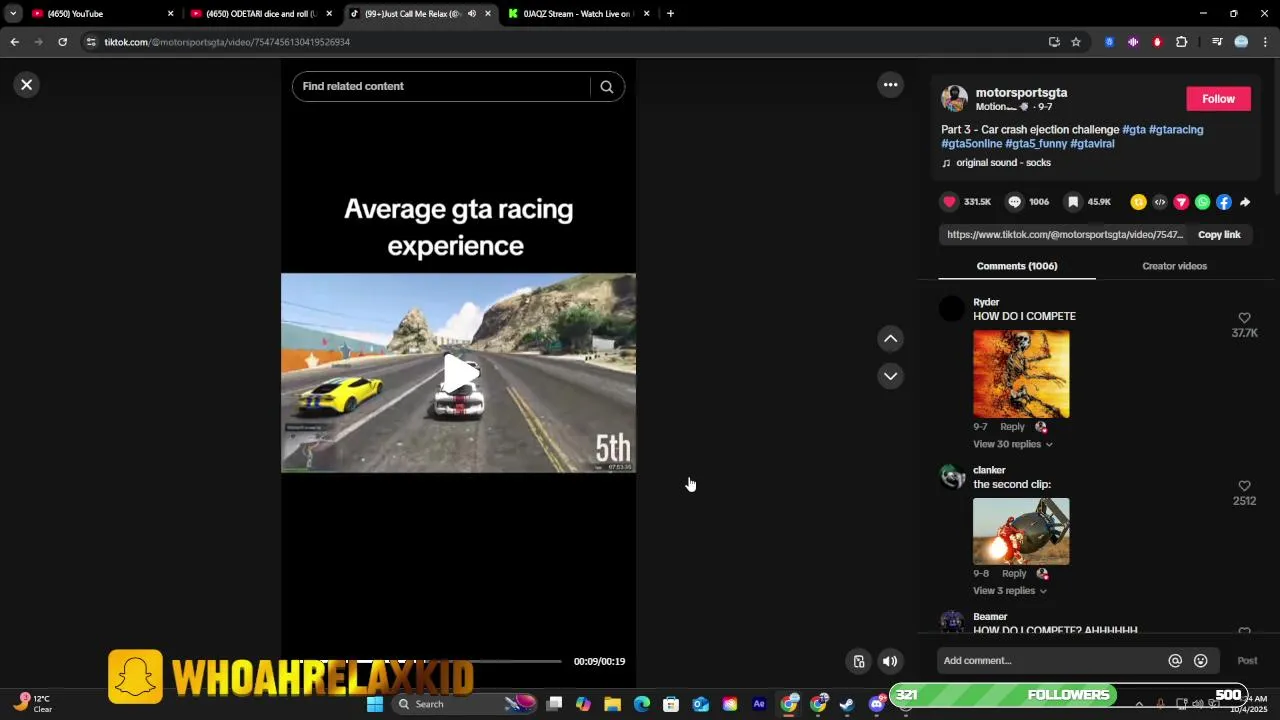Mute the video with speaker icon
The width and height of the screenshot is (1280, 720).
click(x=890, y=661)
